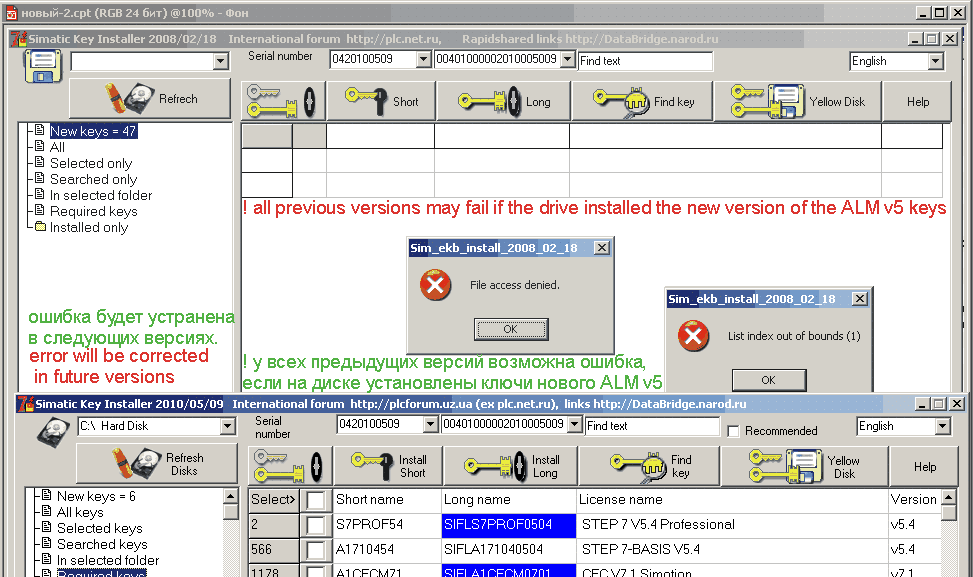Toggle the Select column header checkbox
The image size is (973, 577).
[x=315, y=499]
